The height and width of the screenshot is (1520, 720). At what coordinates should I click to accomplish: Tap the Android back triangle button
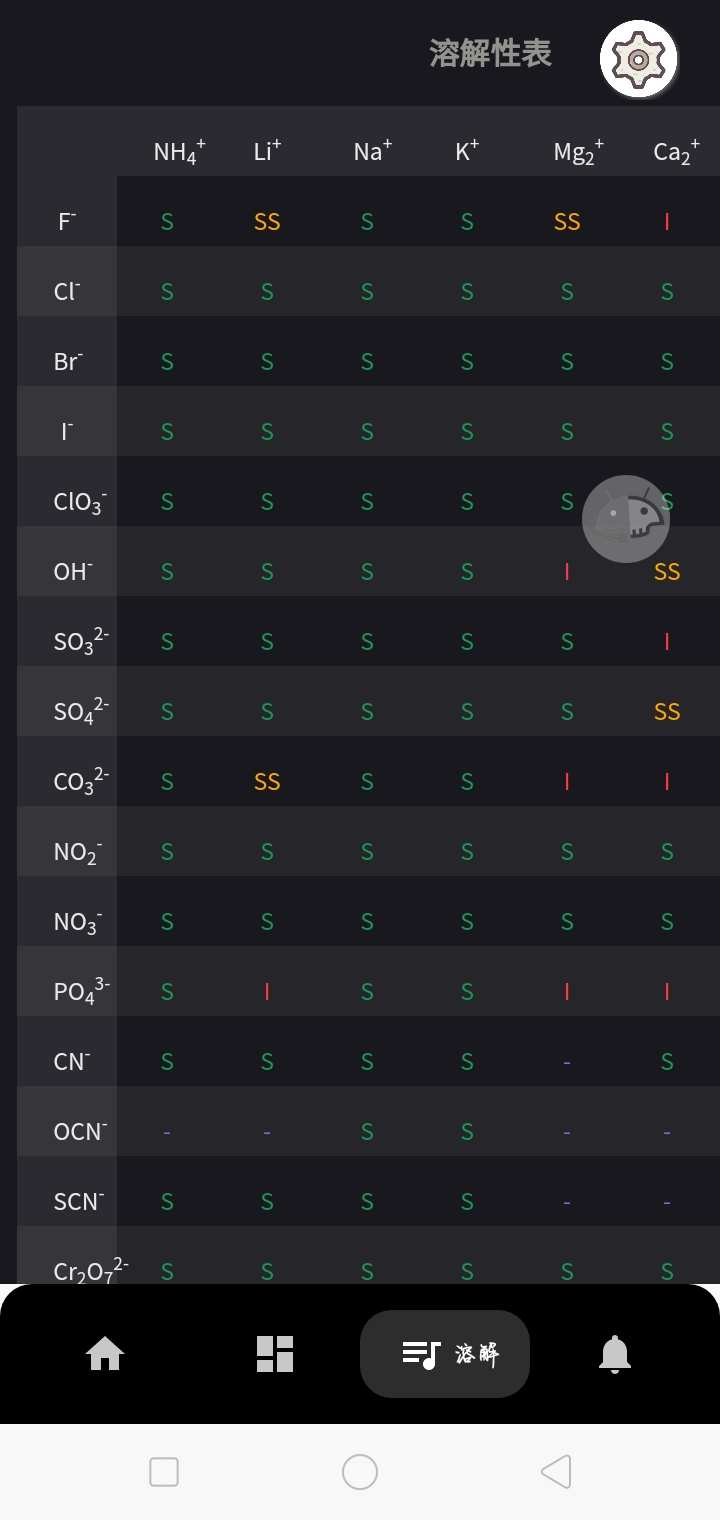(556, 1472)
